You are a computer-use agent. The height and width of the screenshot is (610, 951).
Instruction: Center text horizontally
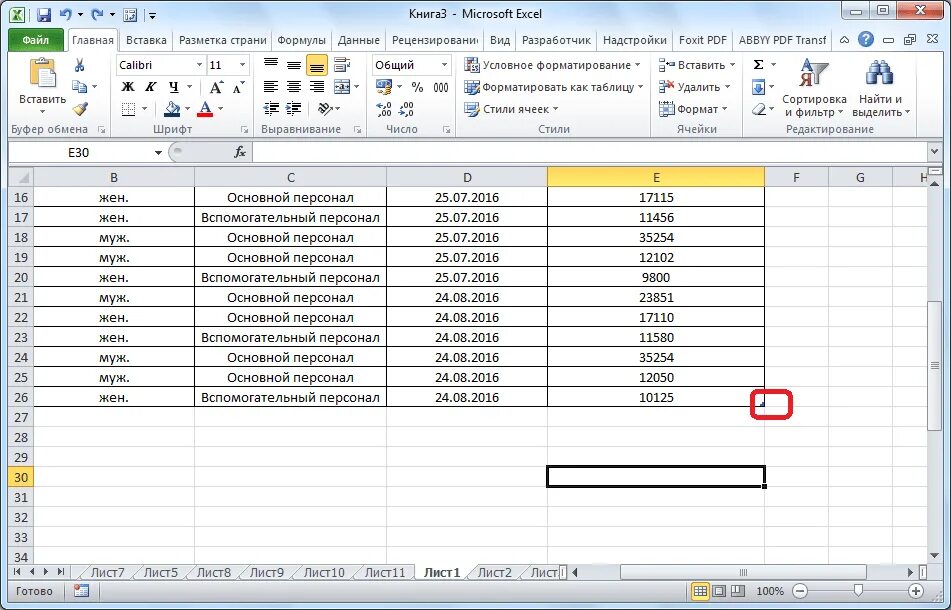click(294, 87)
